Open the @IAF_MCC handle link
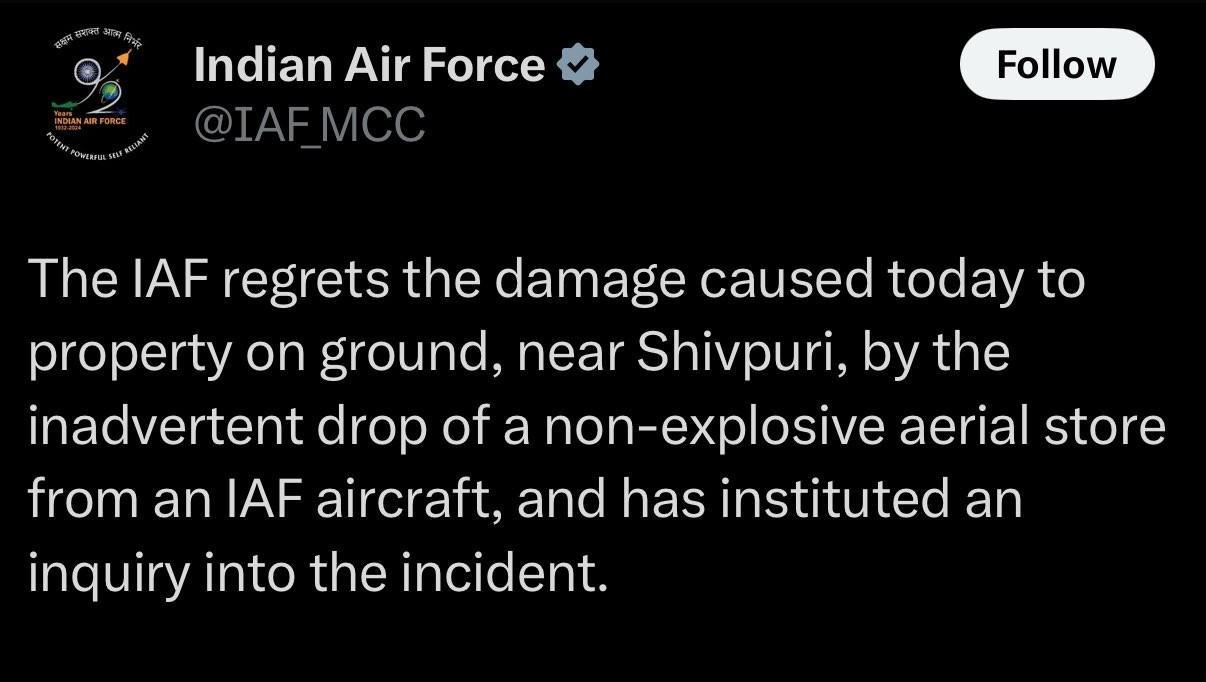The width and height of the screenshot is (1206, 682). [x=310, y=126]
